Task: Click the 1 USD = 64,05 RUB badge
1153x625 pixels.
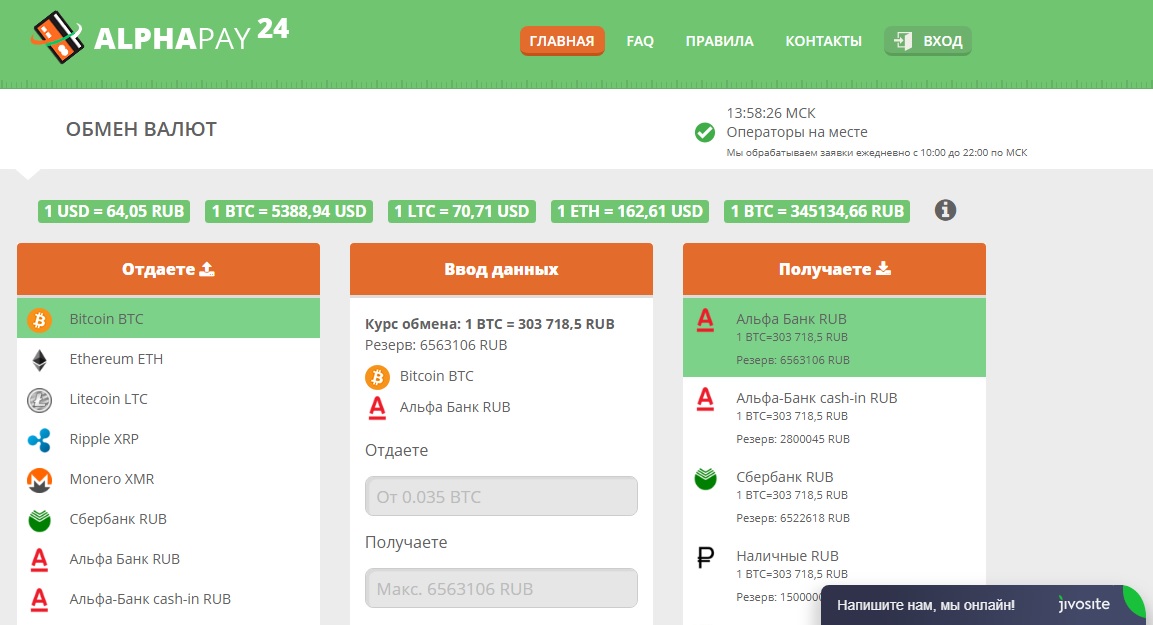Action: tap(114, 211)
